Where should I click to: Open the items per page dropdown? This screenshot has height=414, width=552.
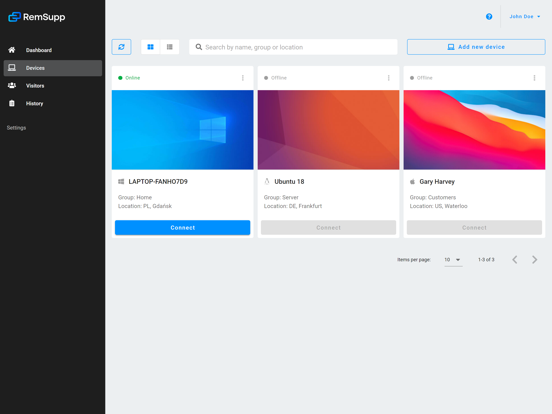tap(453, 260)
